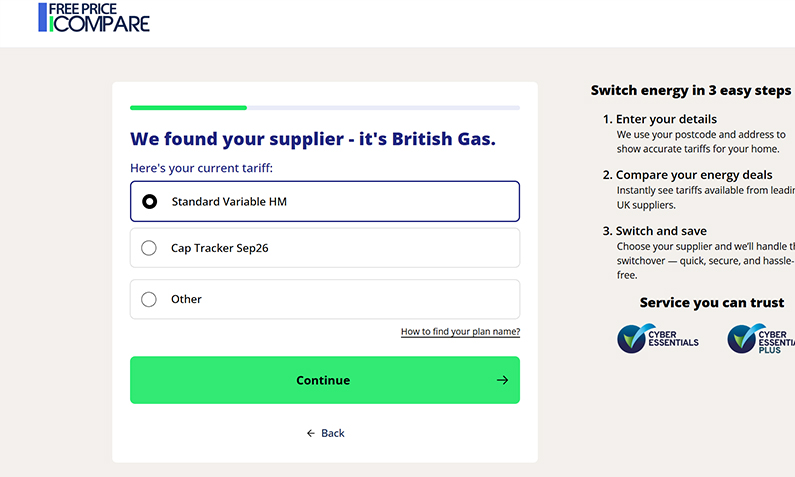795x477 pixels.
Task: Click 'Switch energy in 3 easy steps' heading
Action: [x=690, y=90]
